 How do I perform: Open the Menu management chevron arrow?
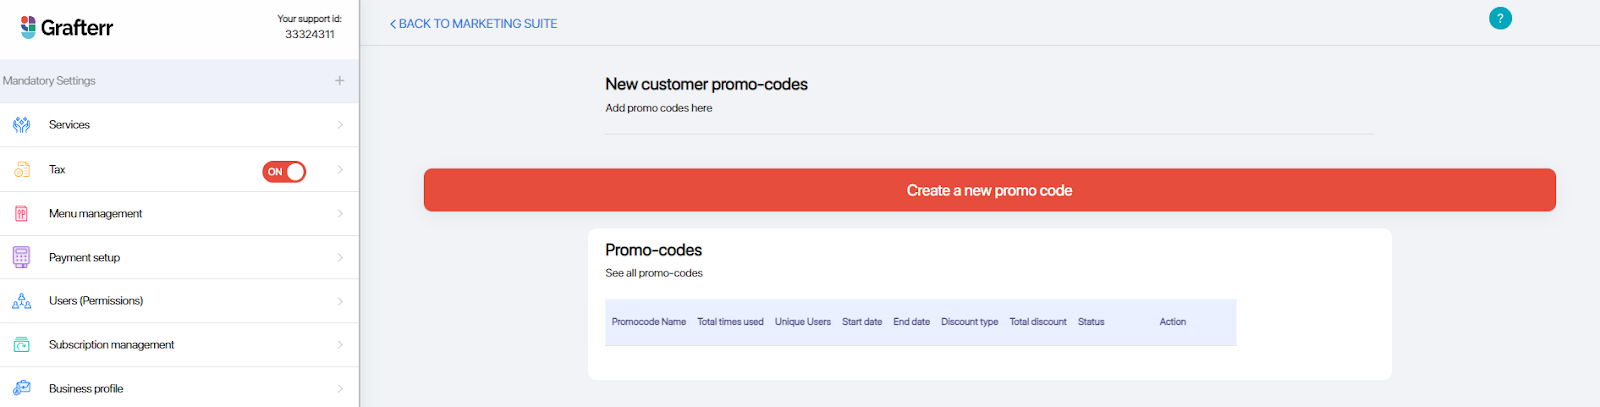coord(340,214)
